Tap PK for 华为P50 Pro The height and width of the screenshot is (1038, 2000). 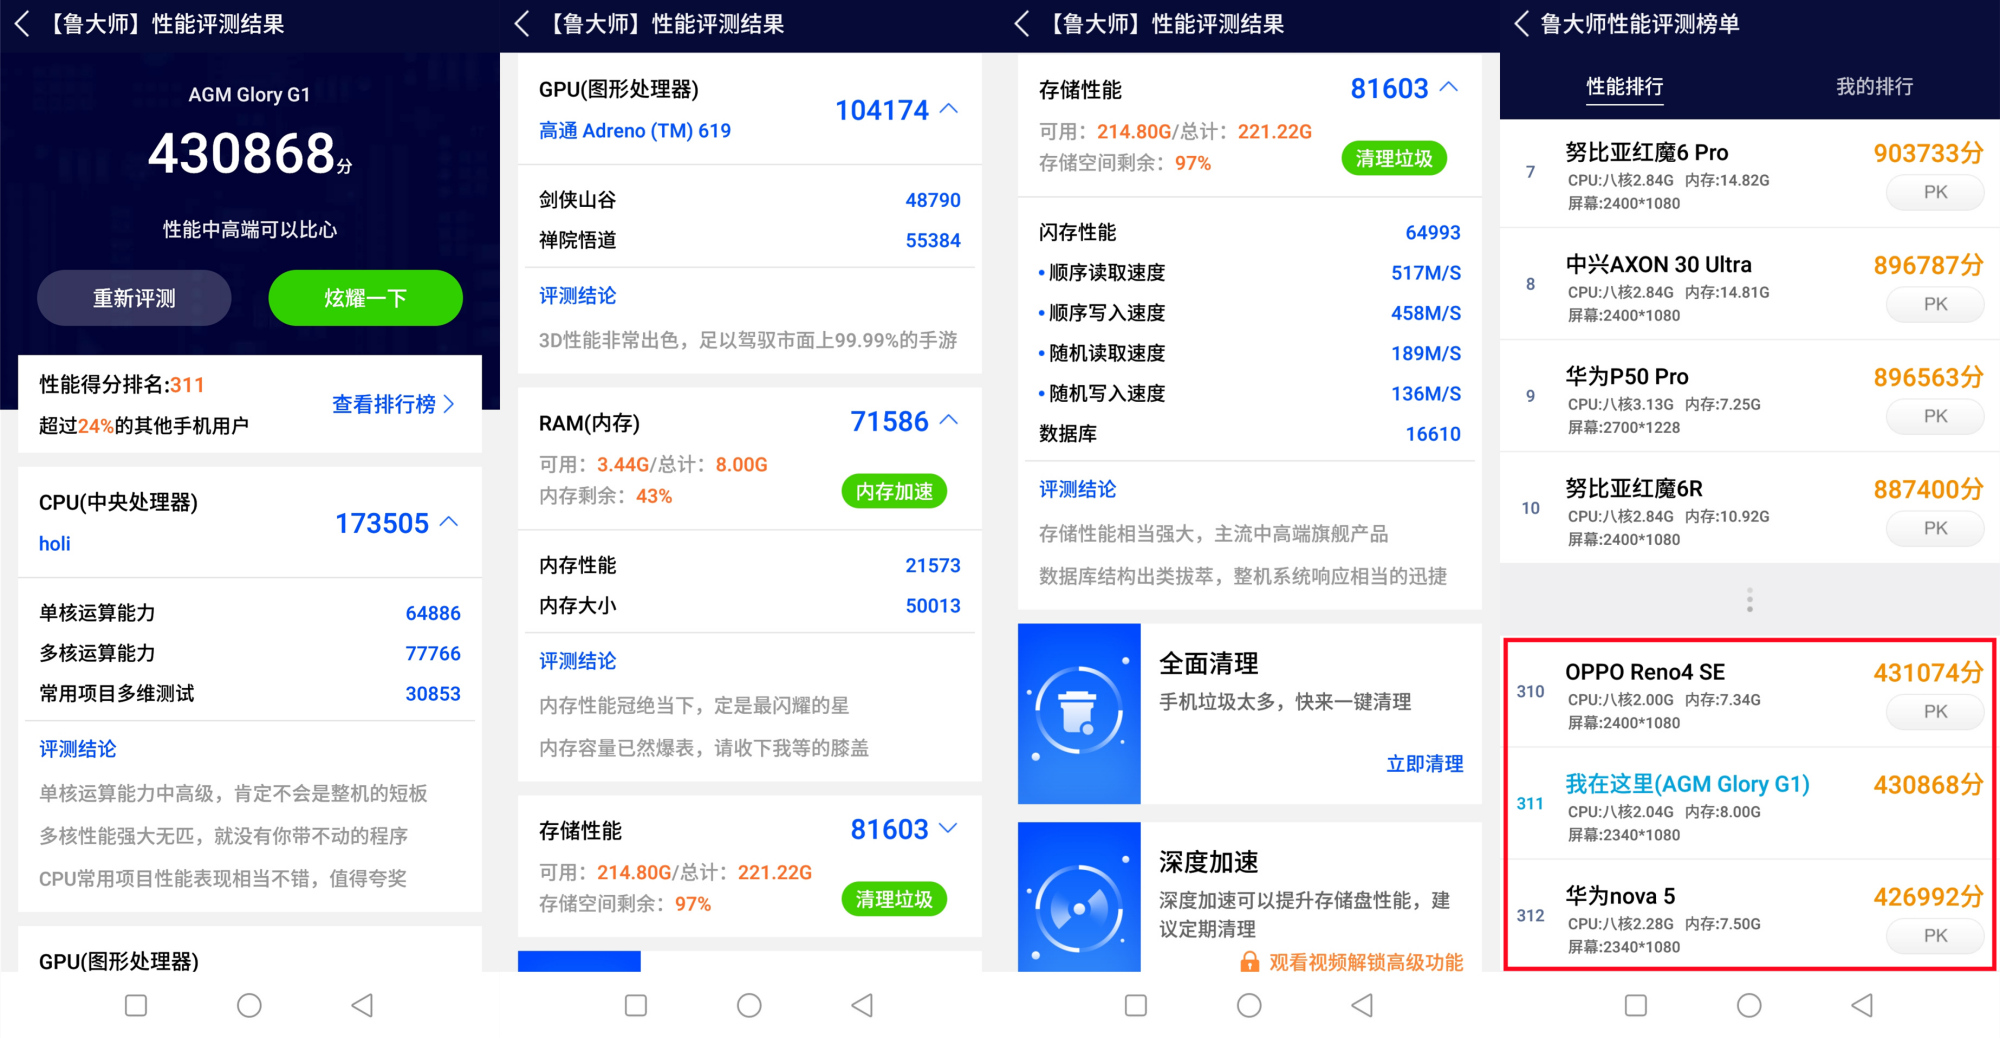(x=1935, y=416)
